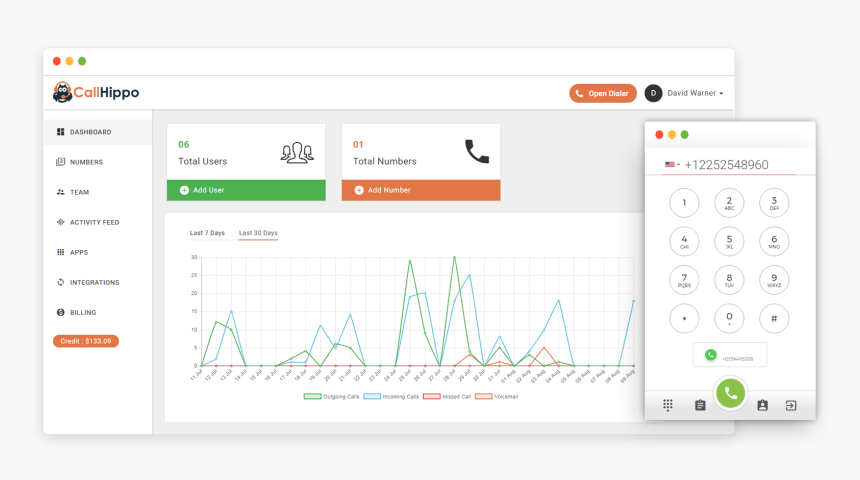Open the caller number selector +12094415208
This screenshot has width=860, height=480.
[x=729, y=355]
